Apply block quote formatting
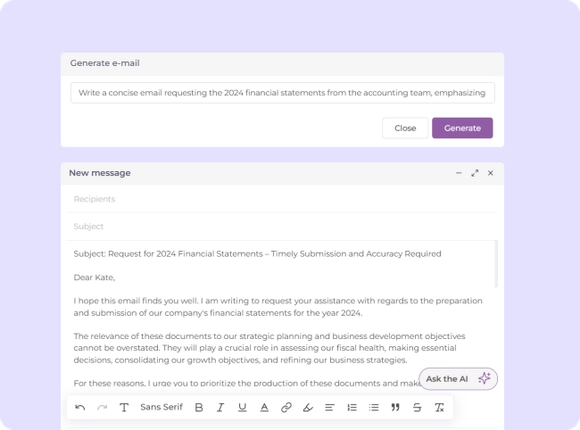This screenshot has width=580, height=430. 395,407
